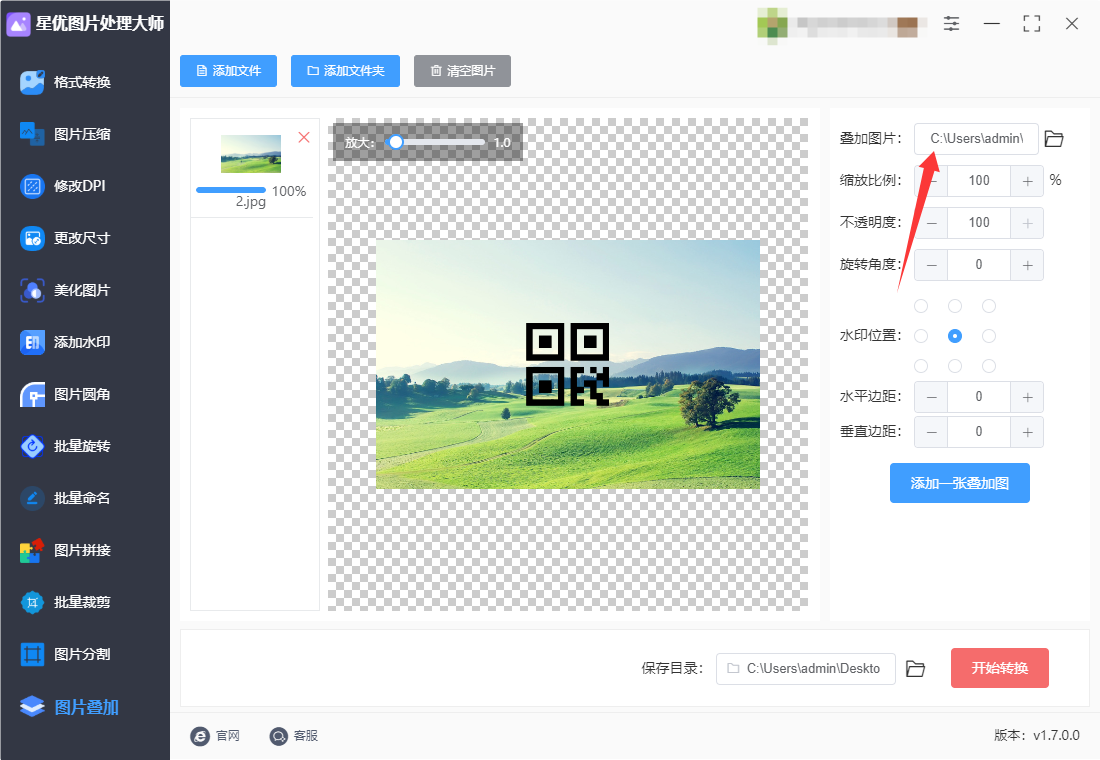Increase 水平边距 horizontal margin

pos(1027,397)
